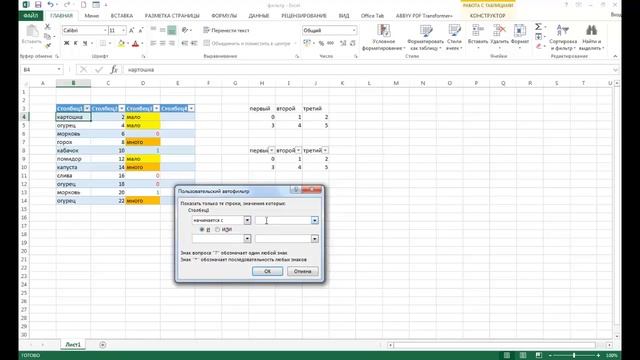Viewport: 640px width, 360px height.
Task: Click the Удалить cells icon
Action: pyautogui.click(x=499, y=31)
